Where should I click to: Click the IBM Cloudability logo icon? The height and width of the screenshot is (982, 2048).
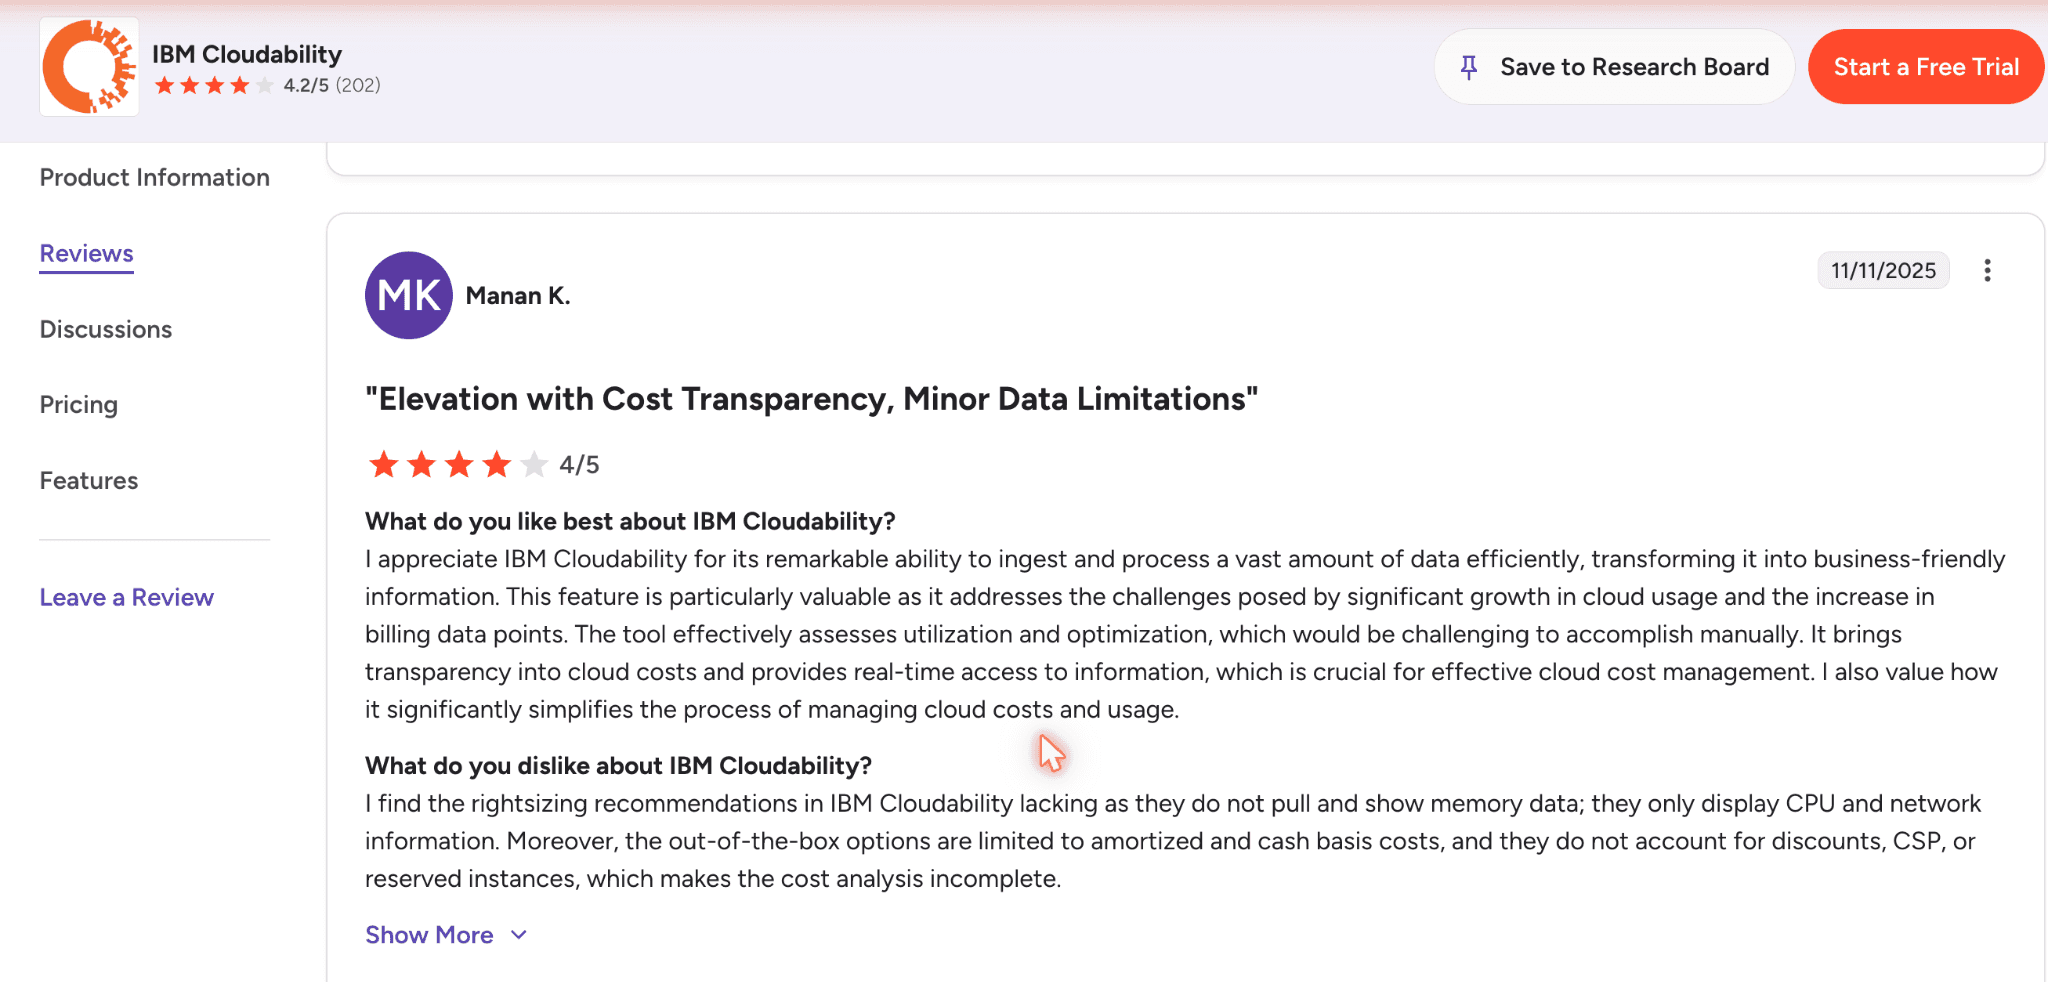tap(89, 67)
